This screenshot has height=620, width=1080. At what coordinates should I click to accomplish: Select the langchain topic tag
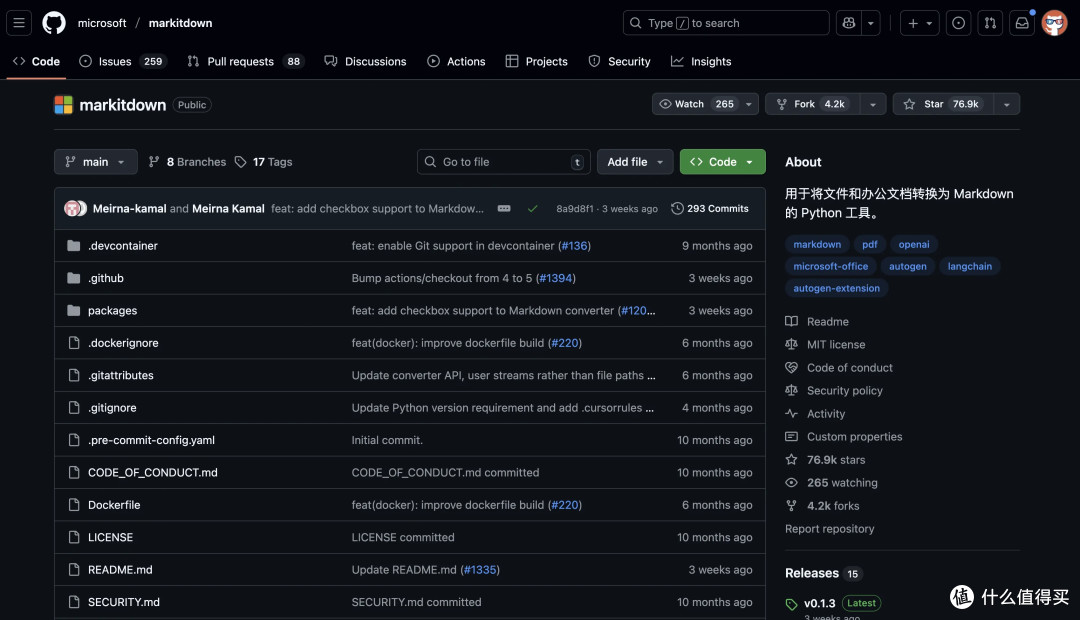(970, 267)
